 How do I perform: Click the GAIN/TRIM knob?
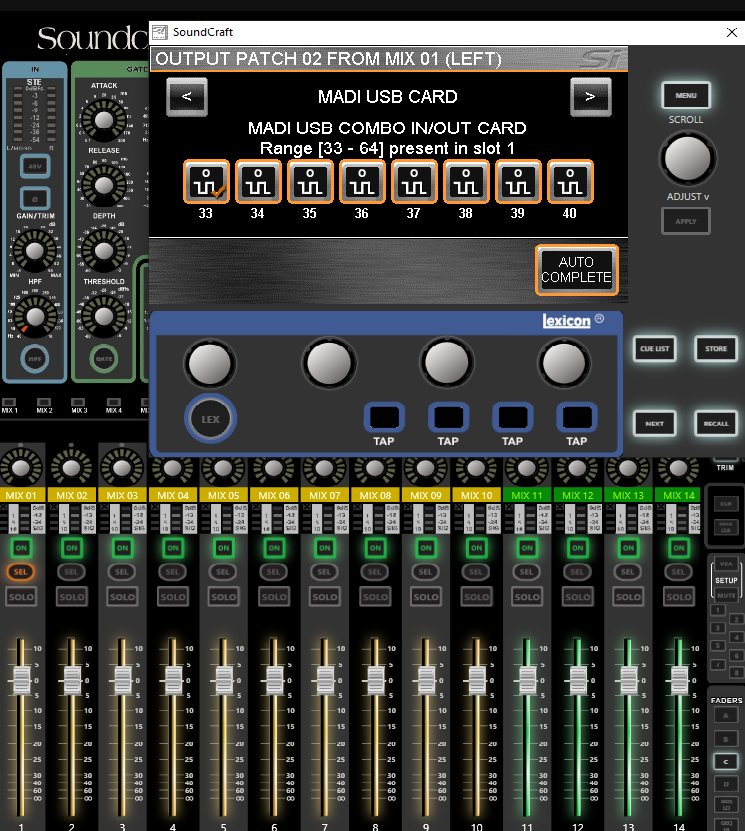click(x=34, y=251)
